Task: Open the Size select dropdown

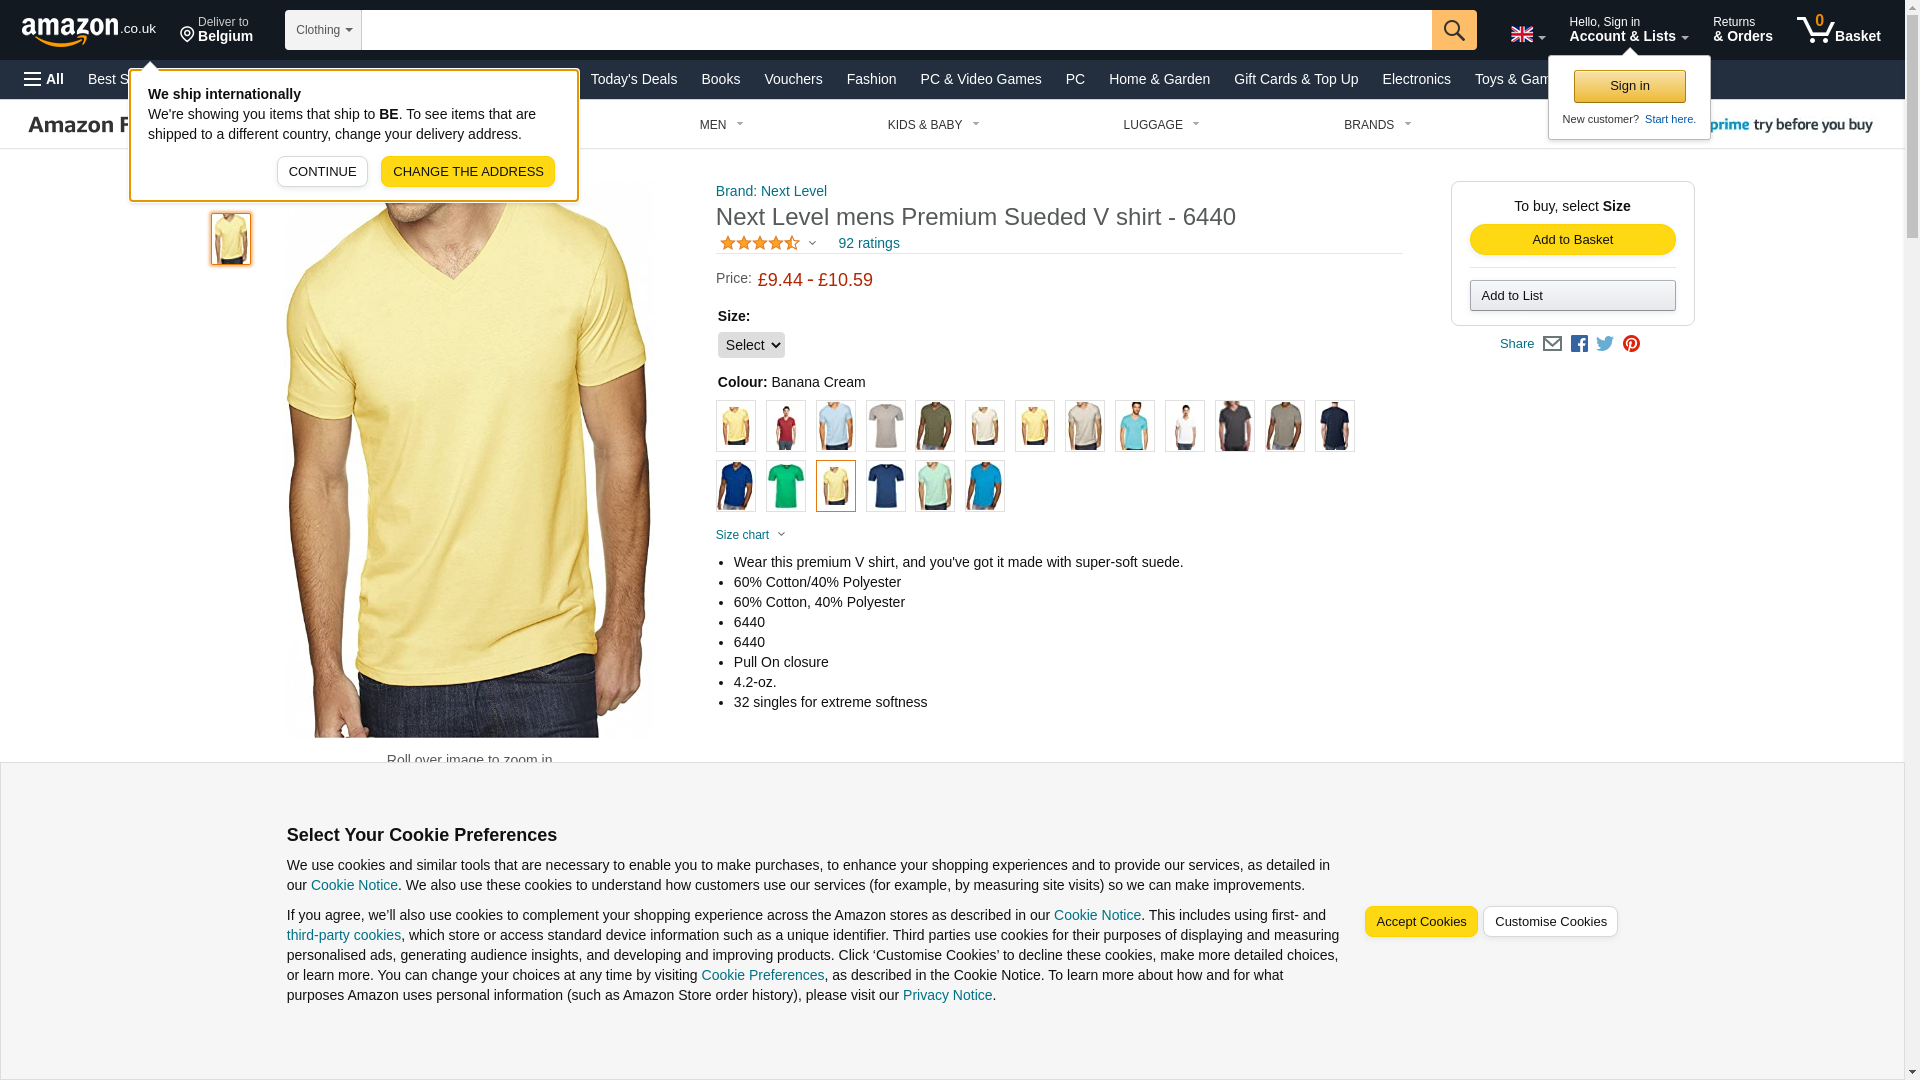Action: (751, 345)
